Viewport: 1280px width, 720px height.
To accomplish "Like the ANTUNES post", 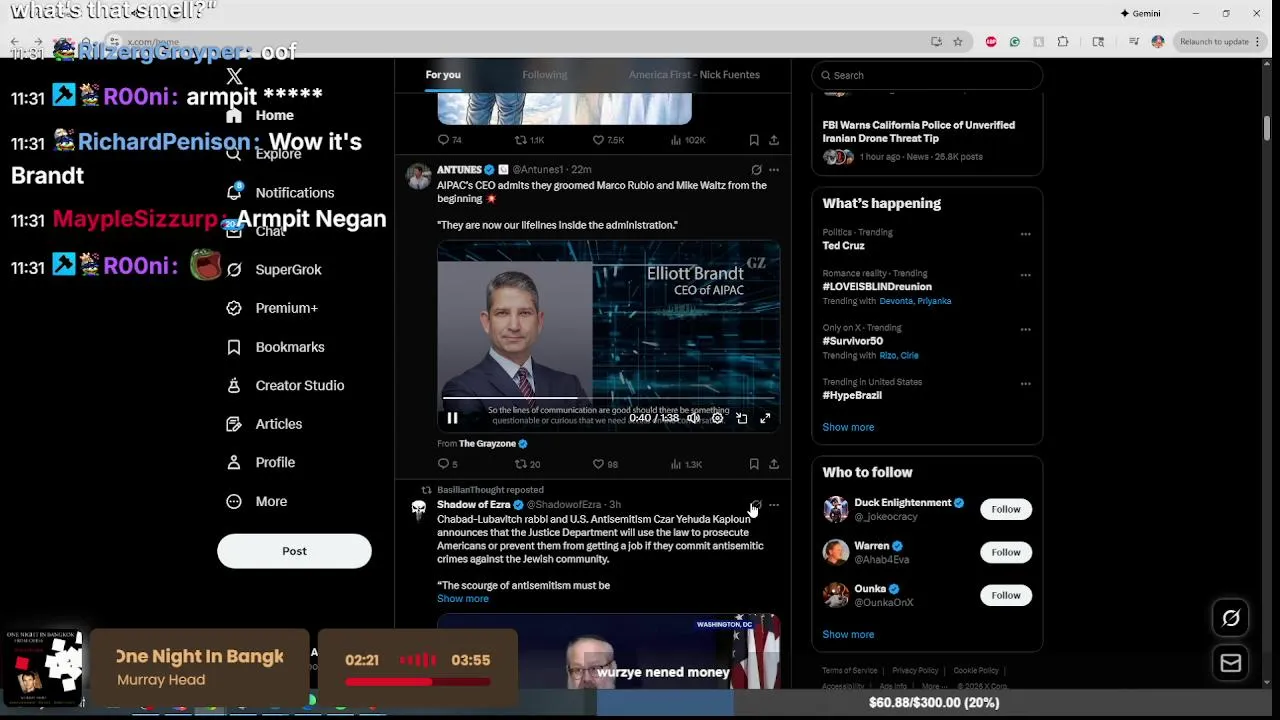I will (605, 464).
